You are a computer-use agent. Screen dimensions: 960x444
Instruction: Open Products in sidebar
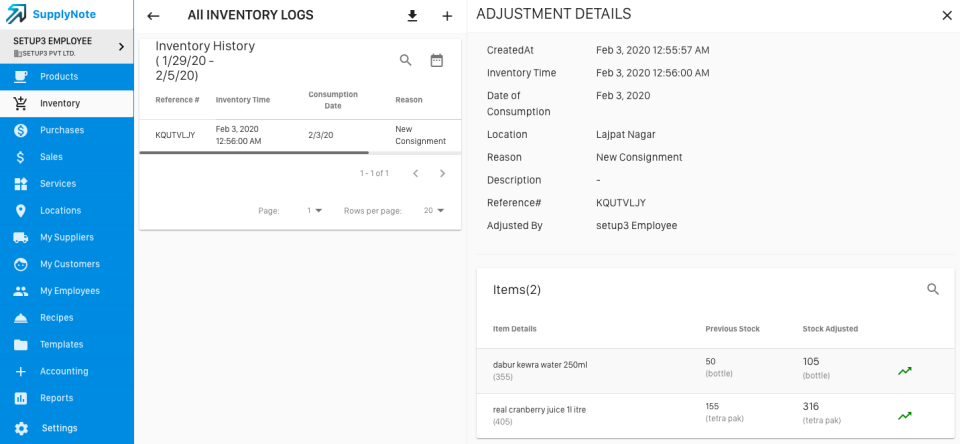point(67,77)
